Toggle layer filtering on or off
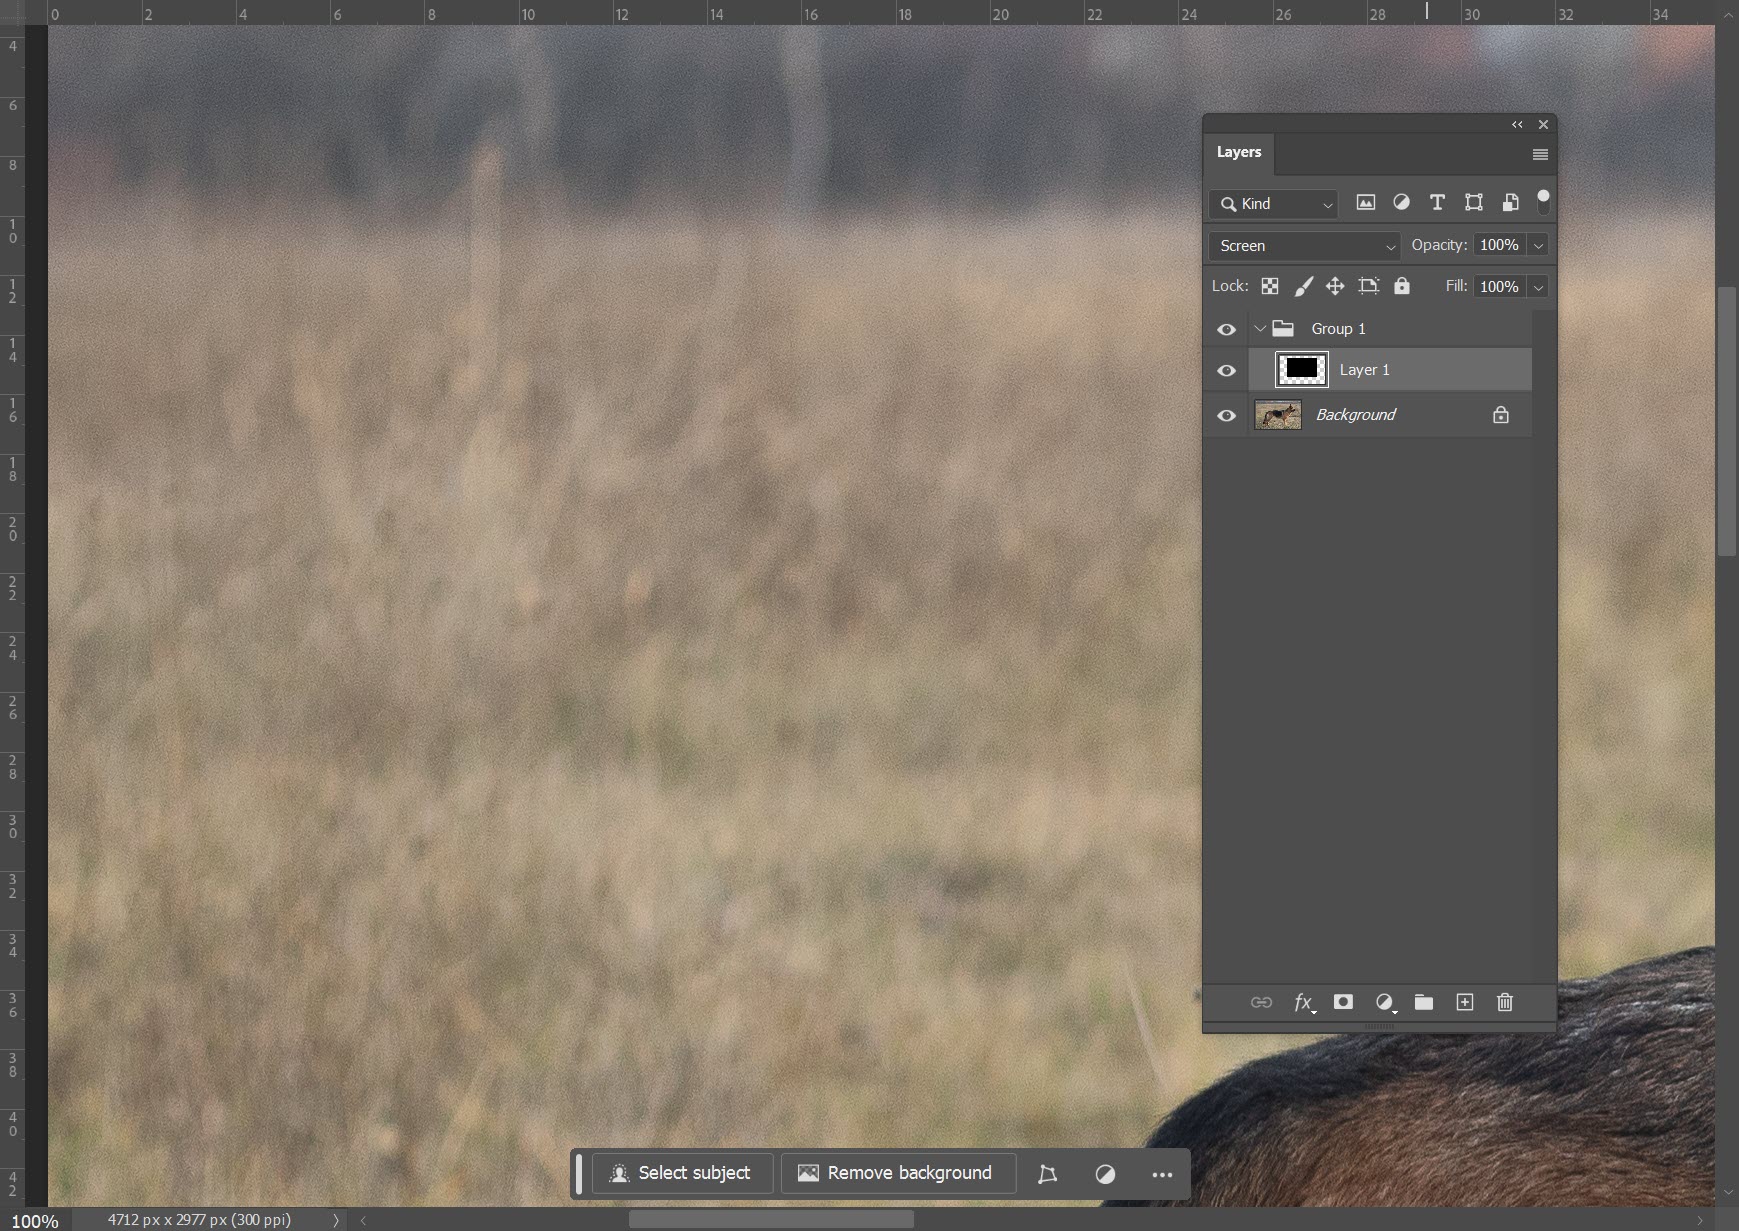This screenshot has height=1231, width=1739. click(1545, 201)
